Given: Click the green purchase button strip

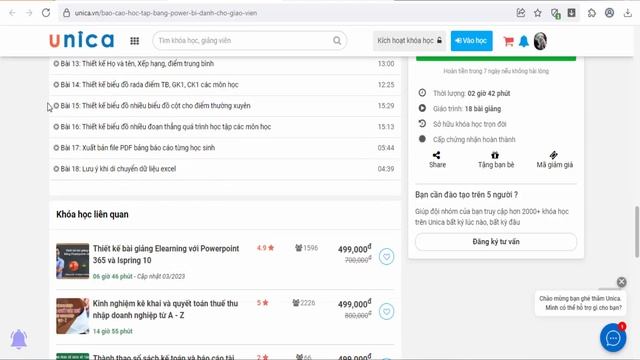Looking at the screenshot, I should click(x=496, y=59).
